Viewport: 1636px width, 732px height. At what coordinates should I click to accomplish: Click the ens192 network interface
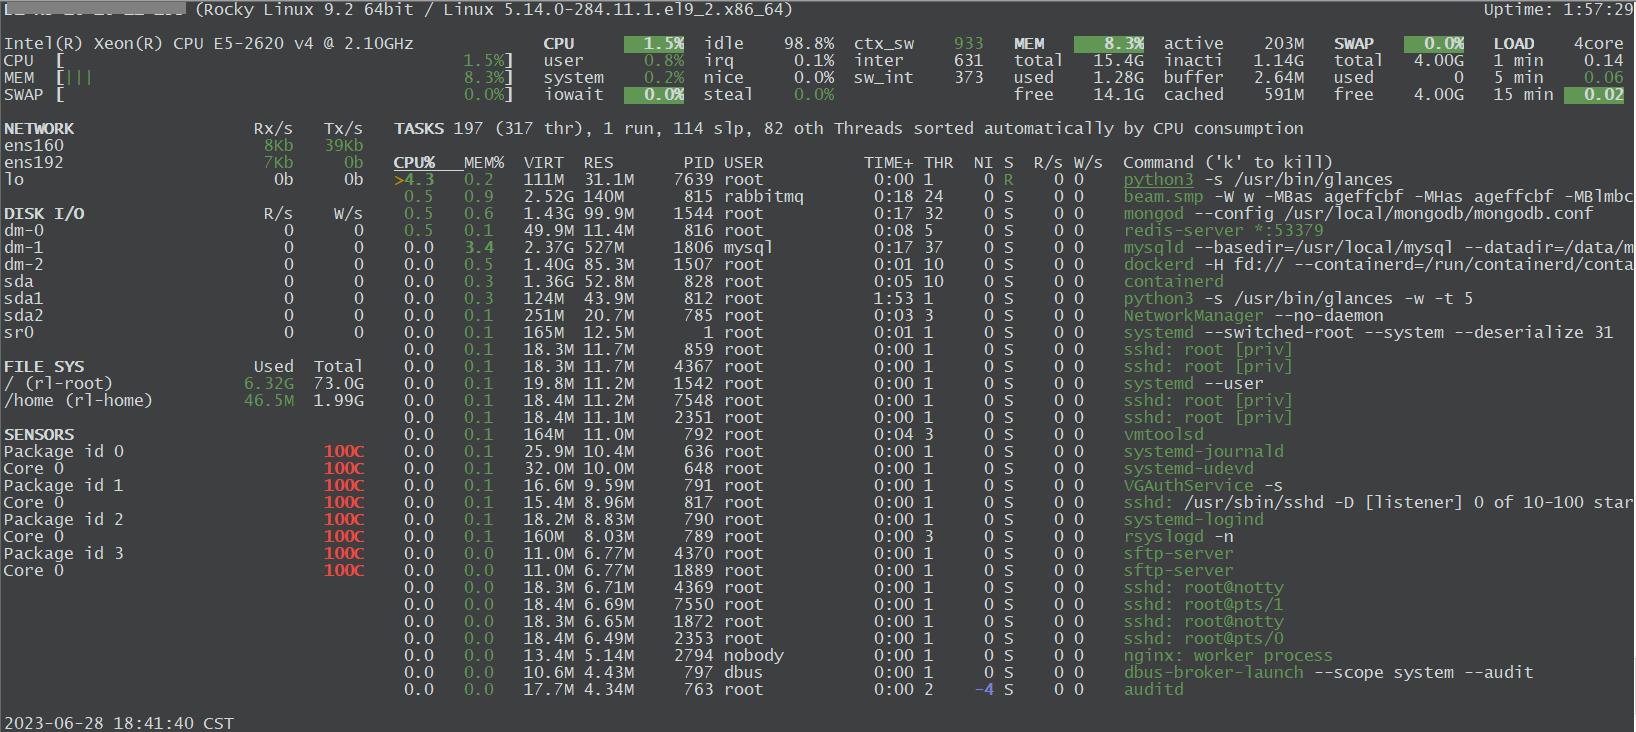coord(34,162)
